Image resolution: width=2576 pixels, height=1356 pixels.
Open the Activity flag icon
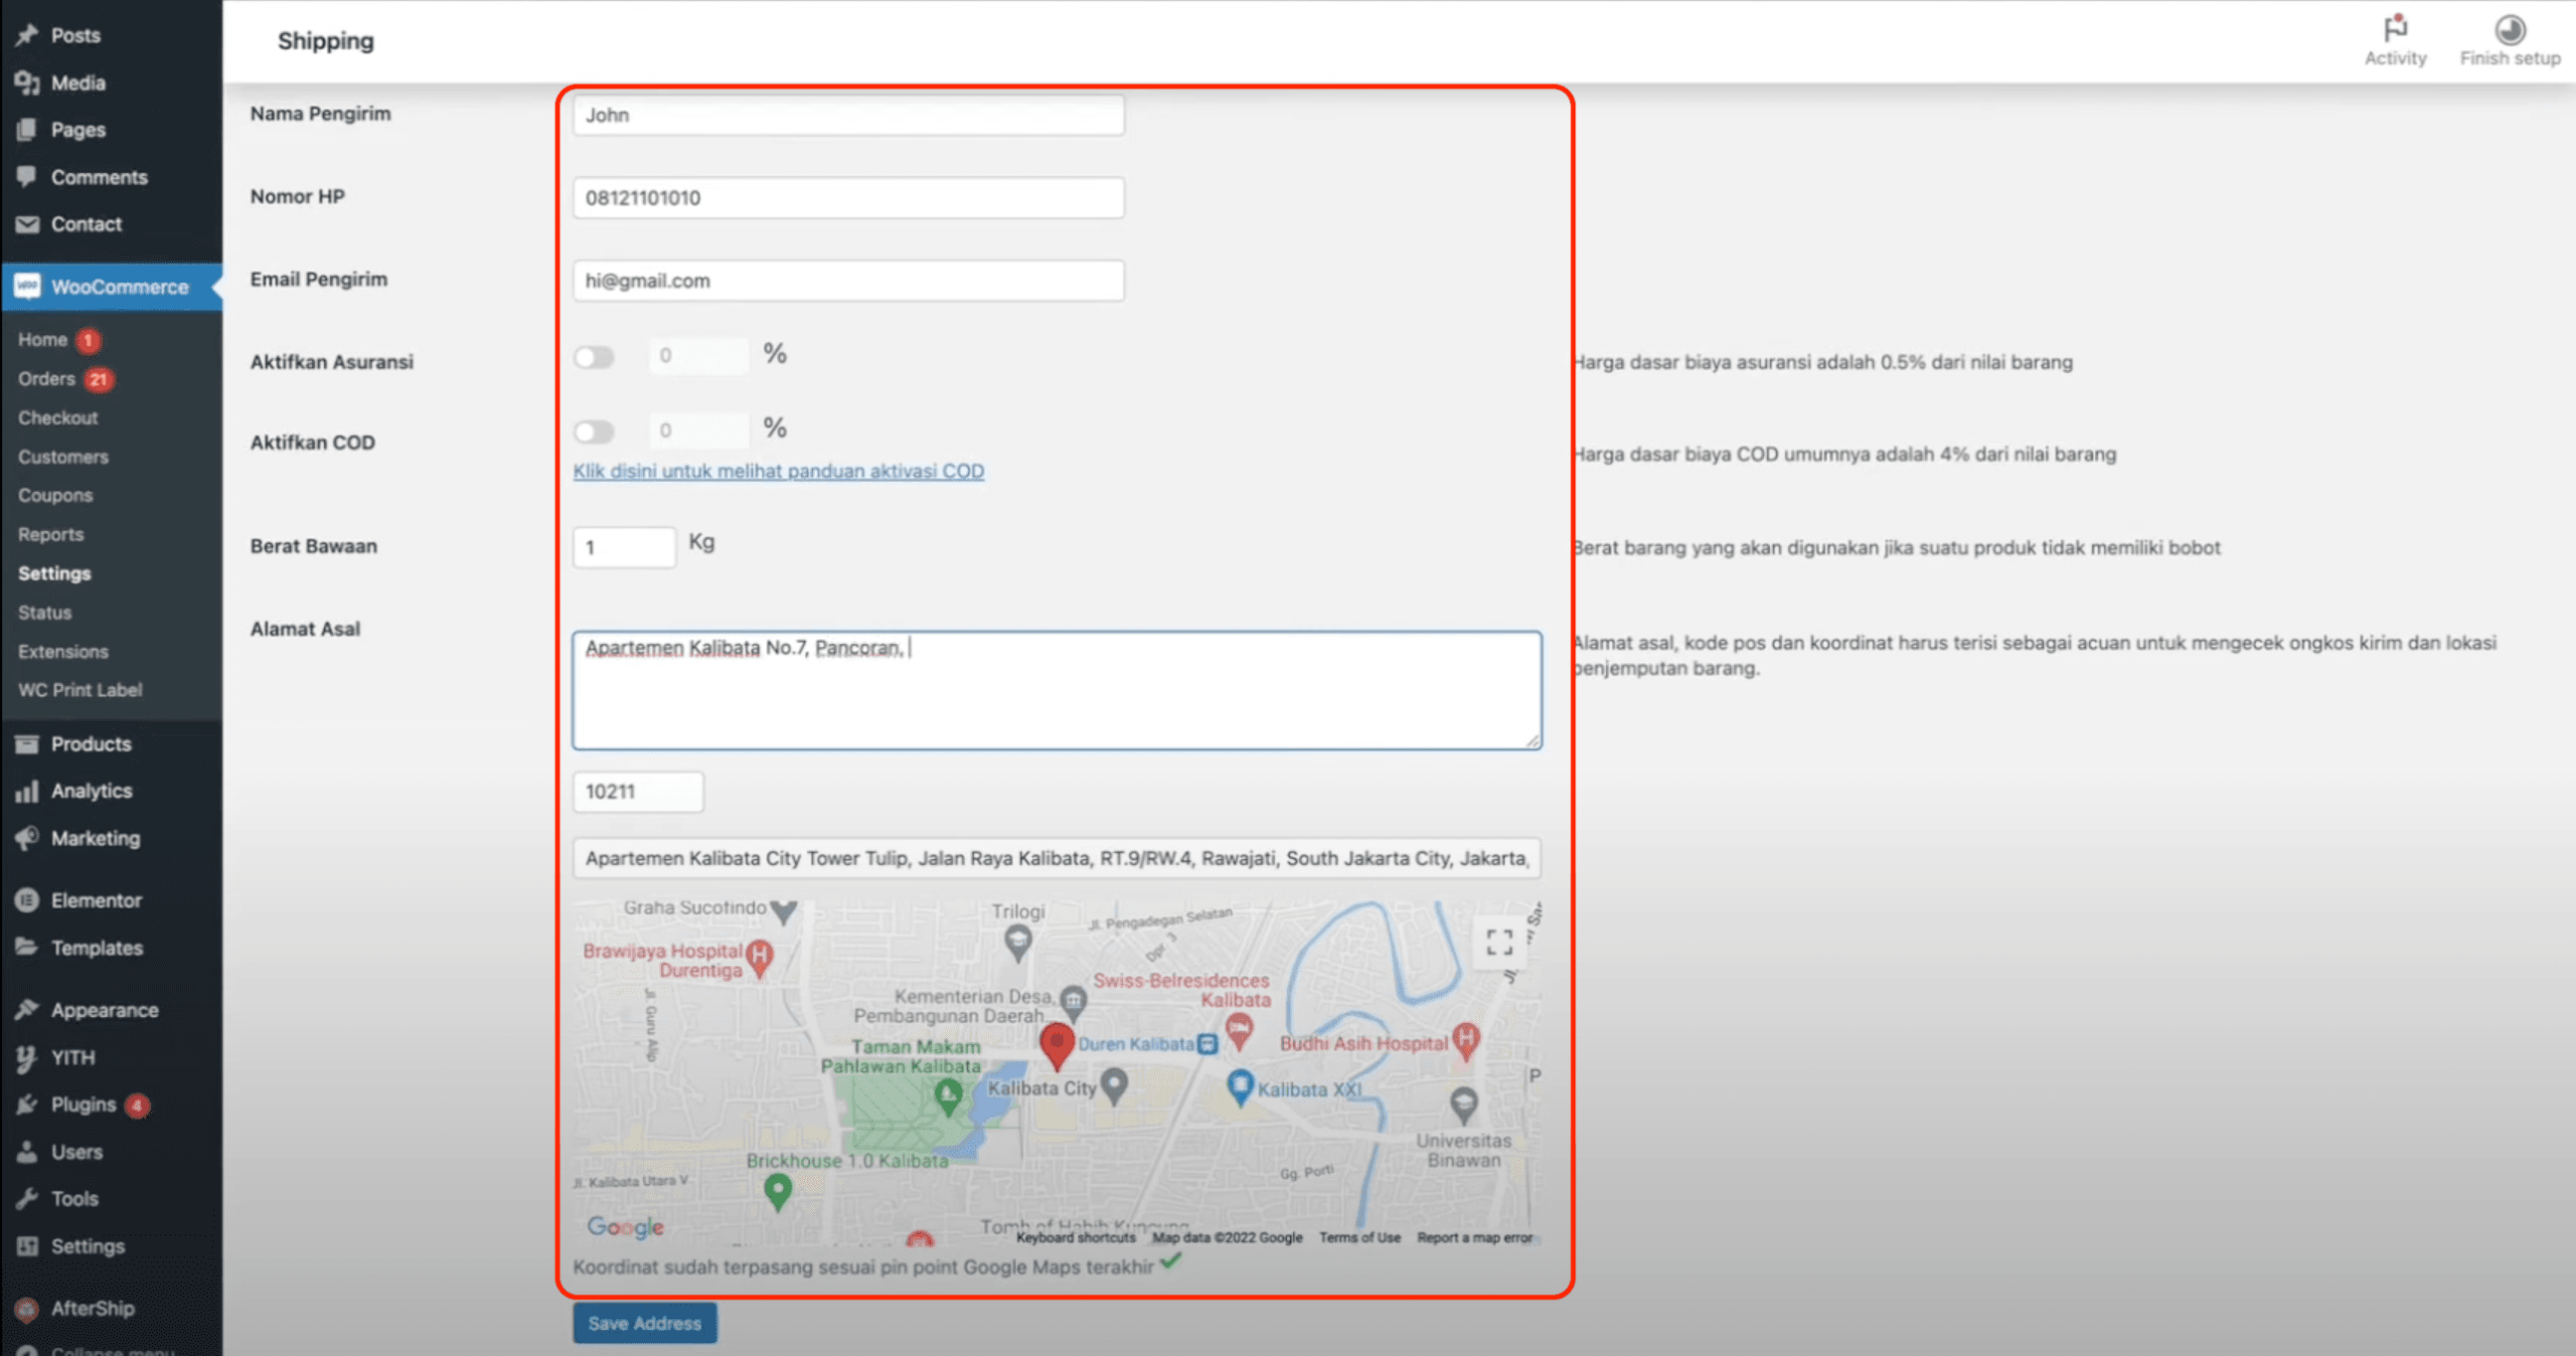2395,28
